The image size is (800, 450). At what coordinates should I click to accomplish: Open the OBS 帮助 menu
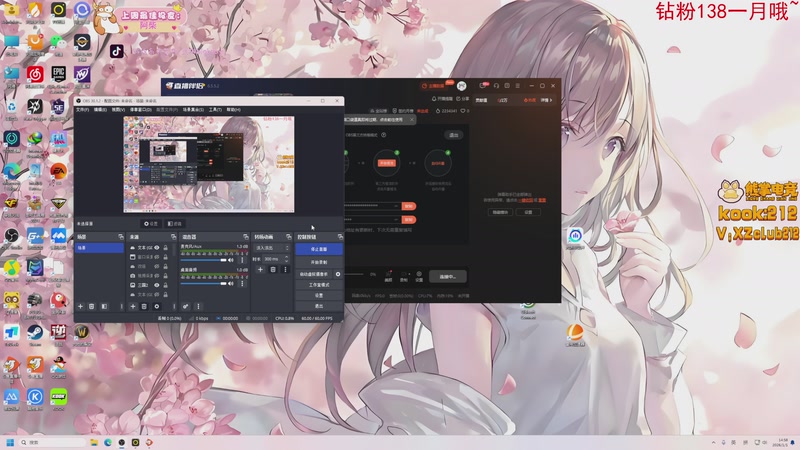(x=234, y=110)
